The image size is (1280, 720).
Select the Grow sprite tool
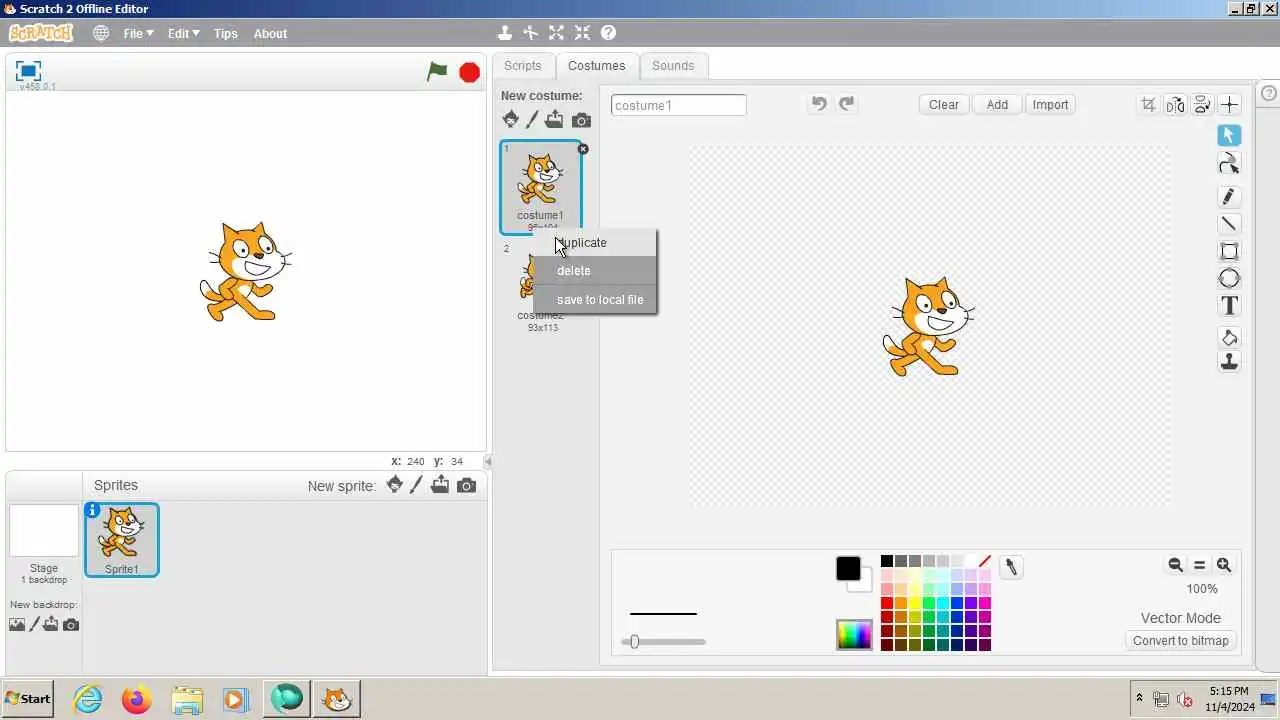(x=557, y=33)
